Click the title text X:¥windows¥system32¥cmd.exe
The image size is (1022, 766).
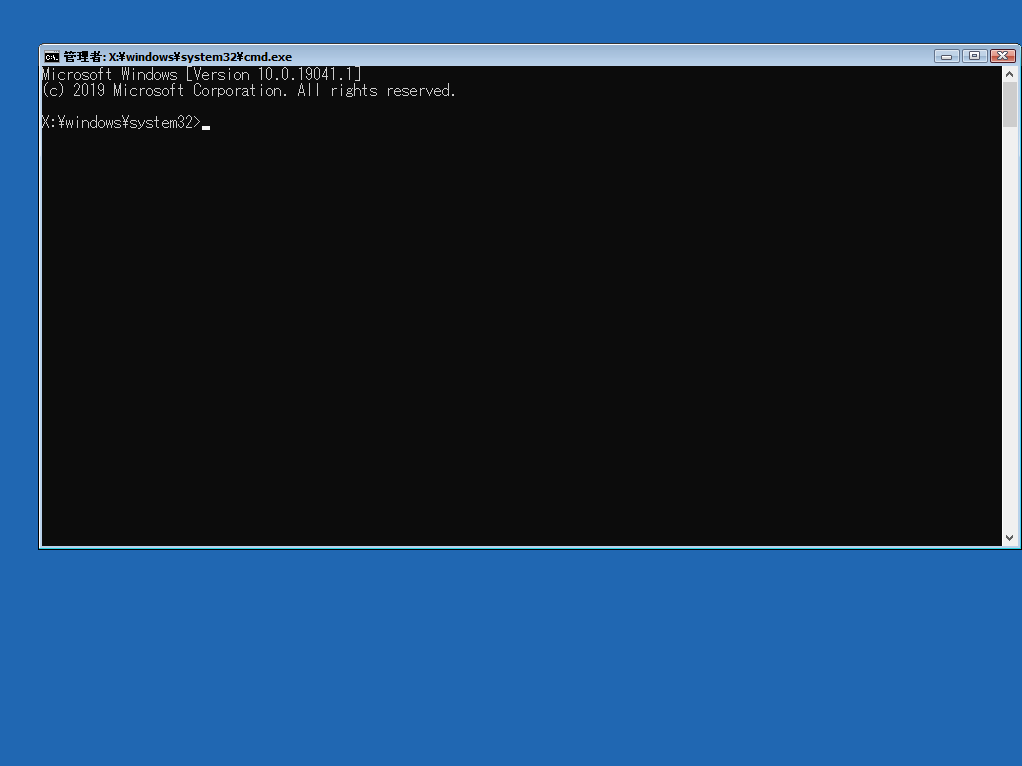coord(200,57)
